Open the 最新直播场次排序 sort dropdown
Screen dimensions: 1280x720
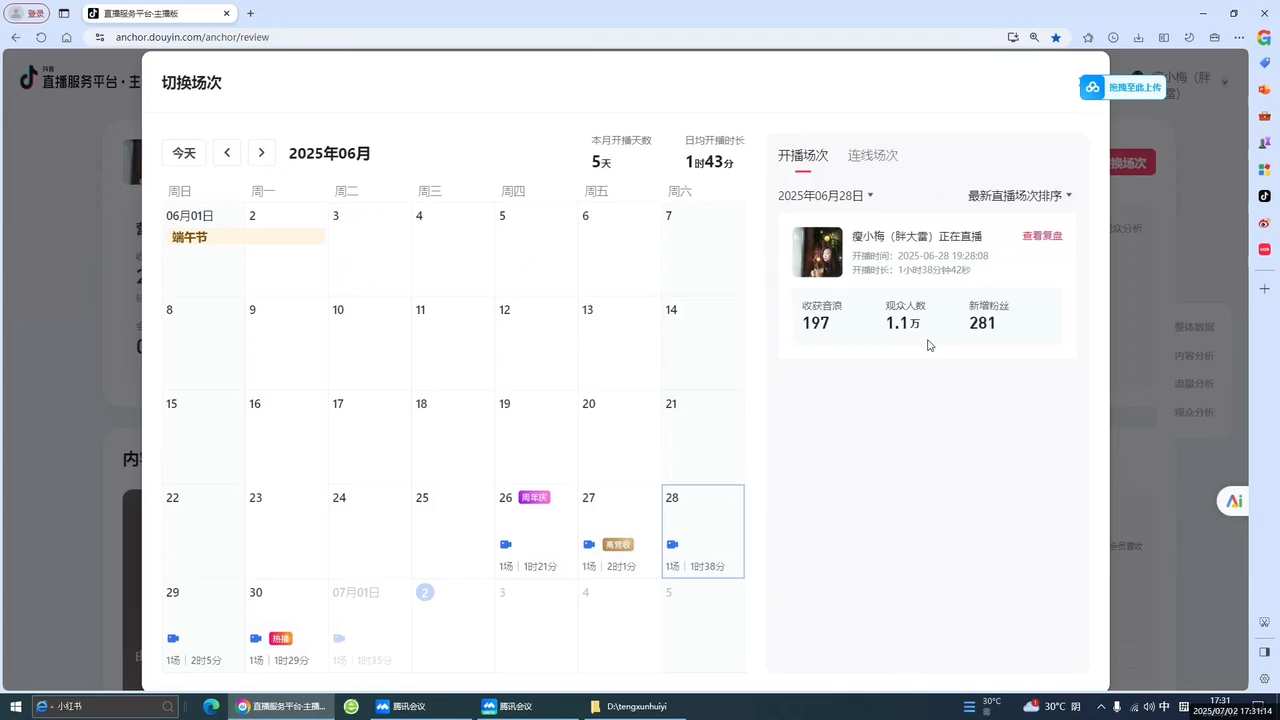pyautogui.click(x=1018, y=195)
